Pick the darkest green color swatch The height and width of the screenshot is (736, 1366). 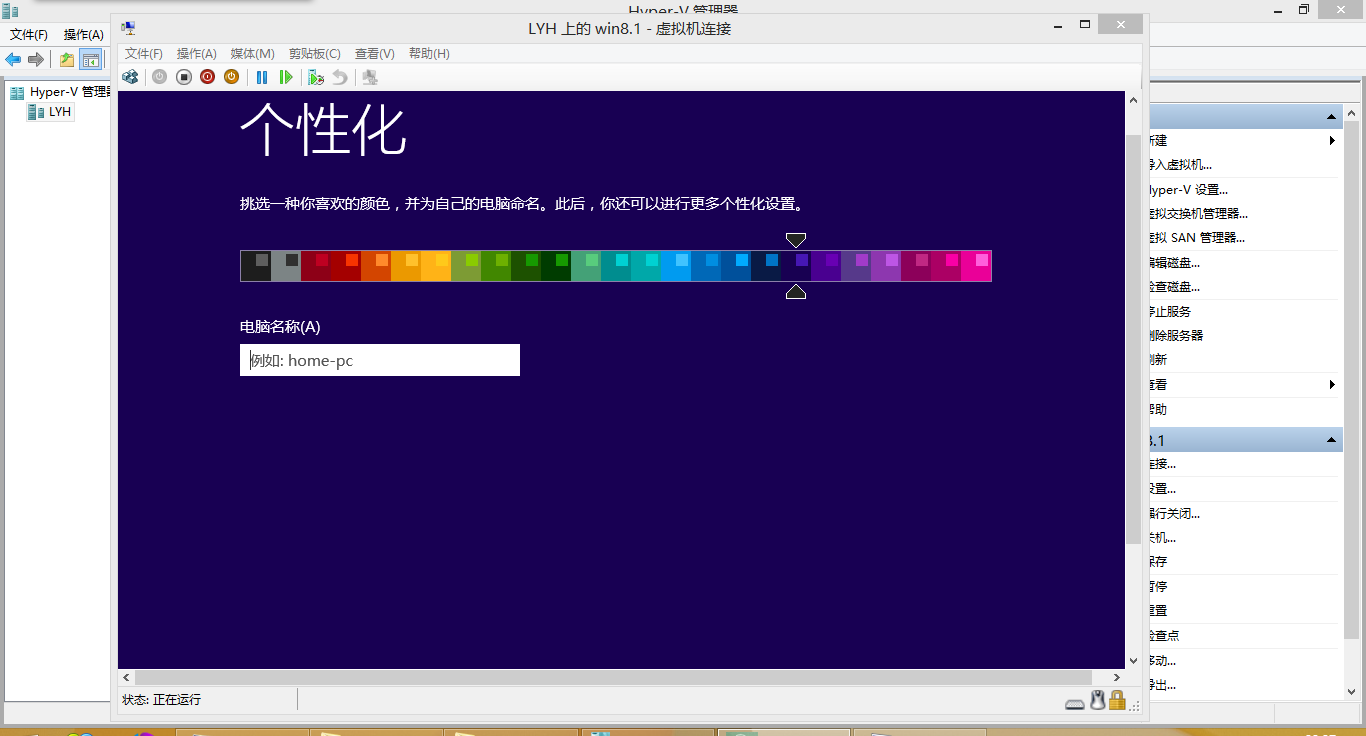coord(556,266)
